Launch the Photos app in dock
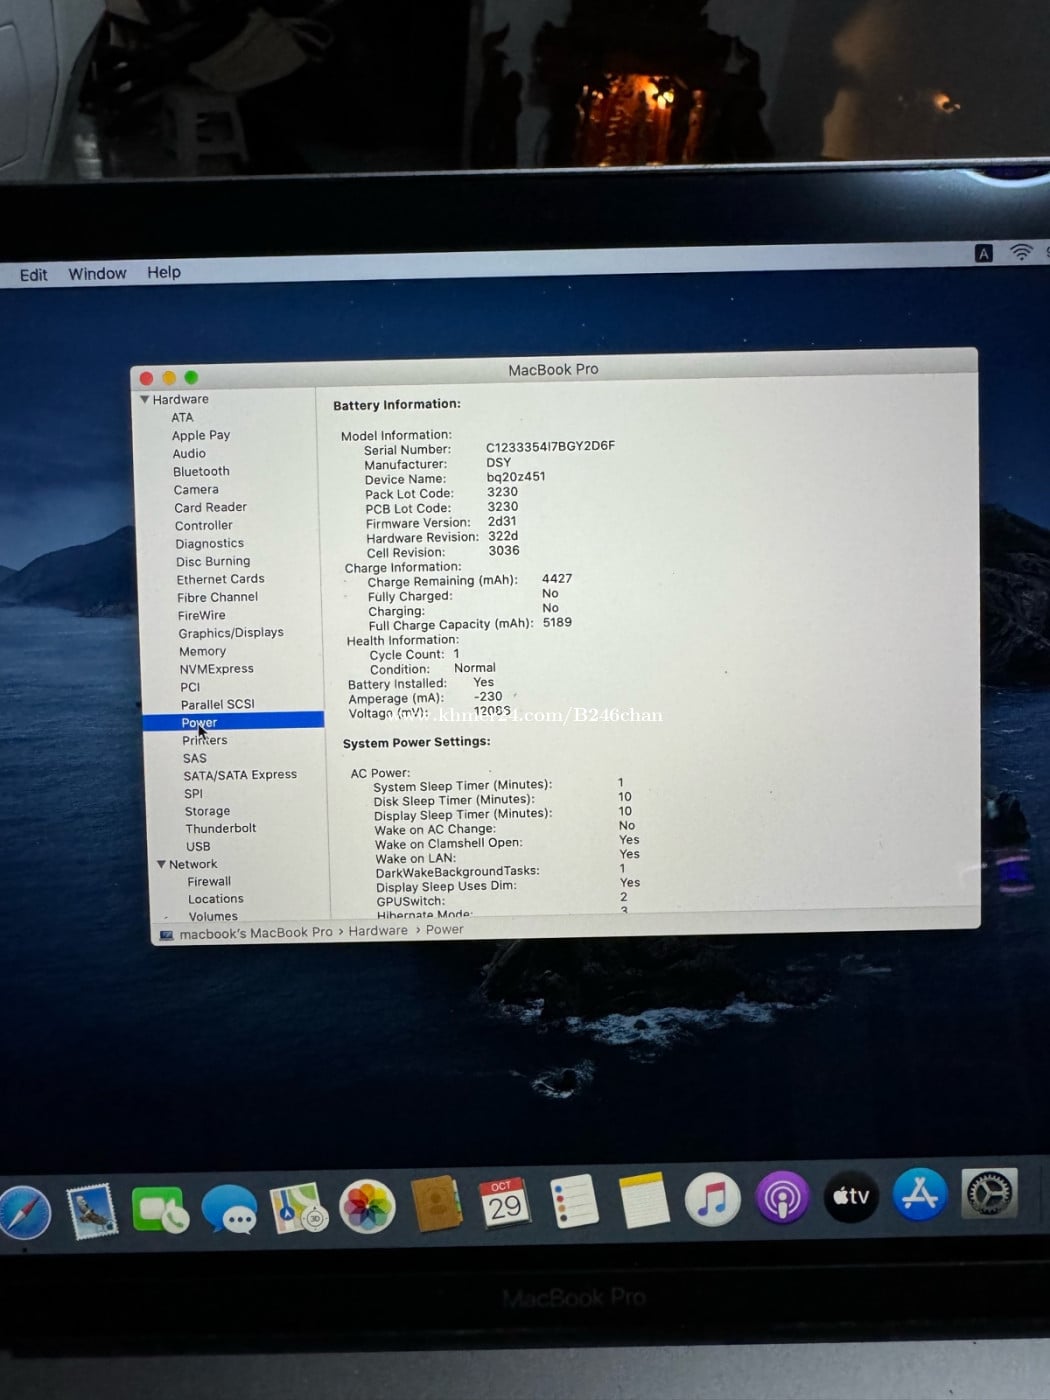This screenshot has height=1400, width=1050. tap(367, 1207)
